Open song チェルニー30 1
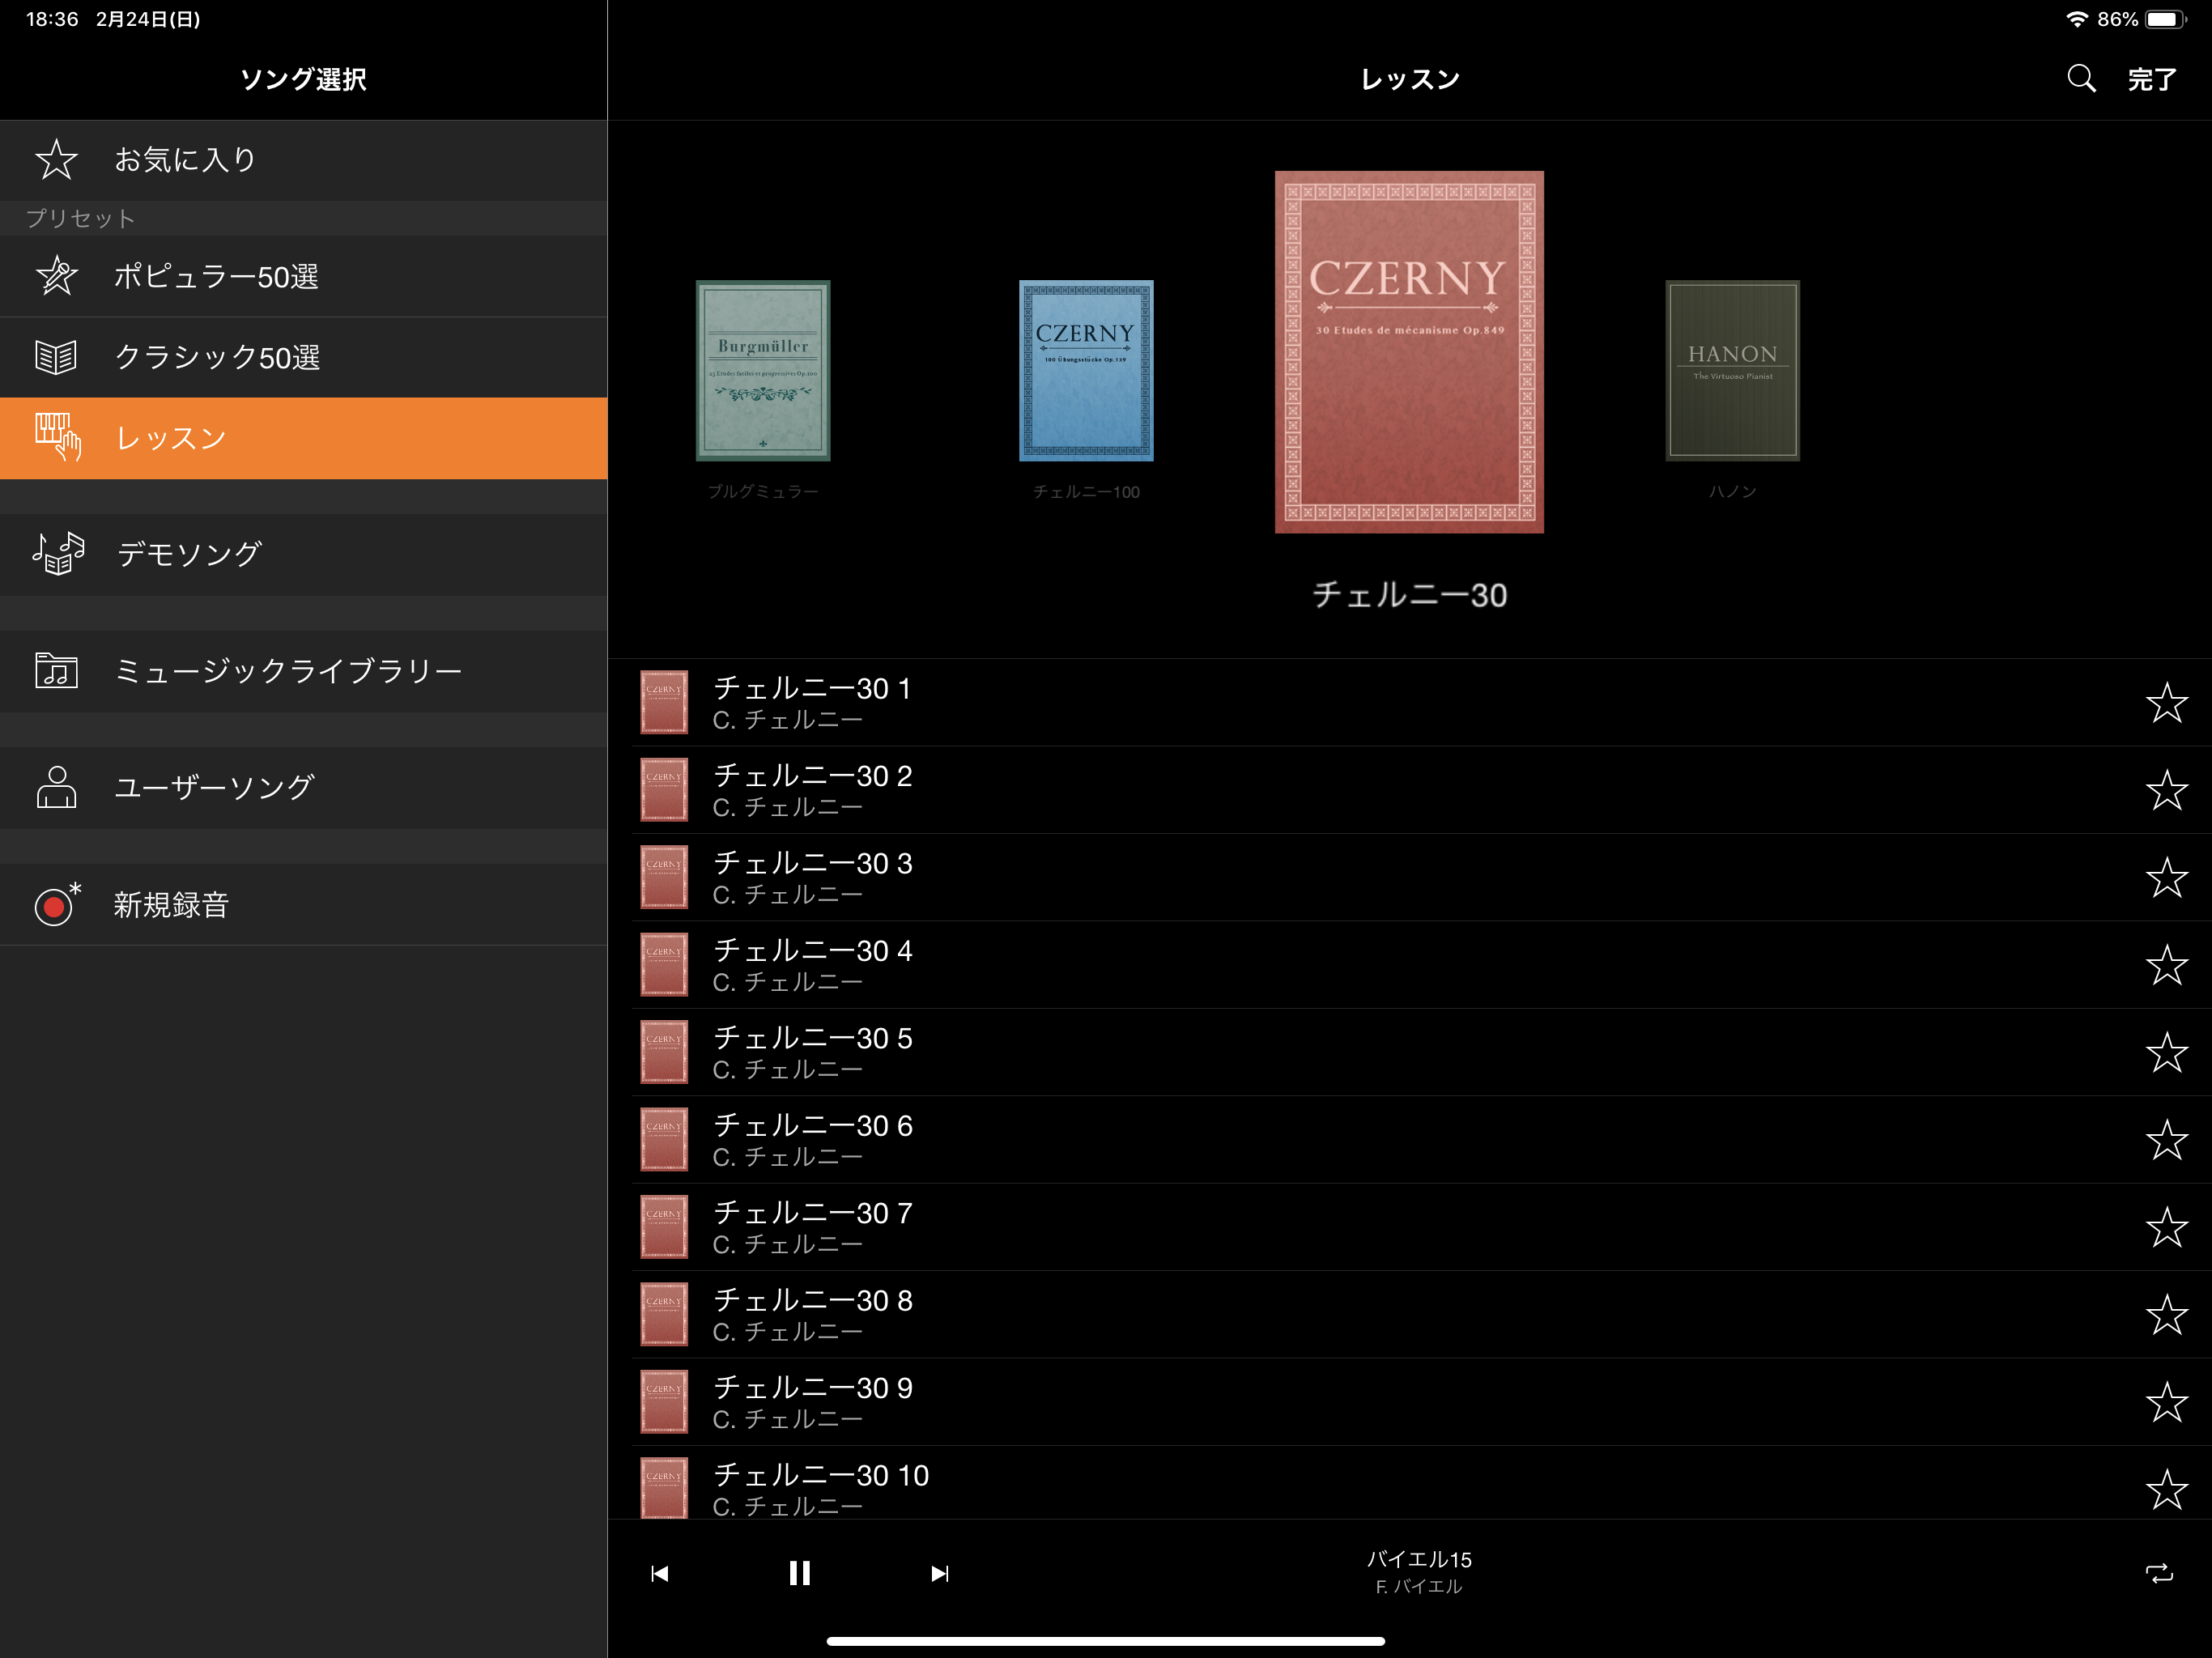 1409,703
